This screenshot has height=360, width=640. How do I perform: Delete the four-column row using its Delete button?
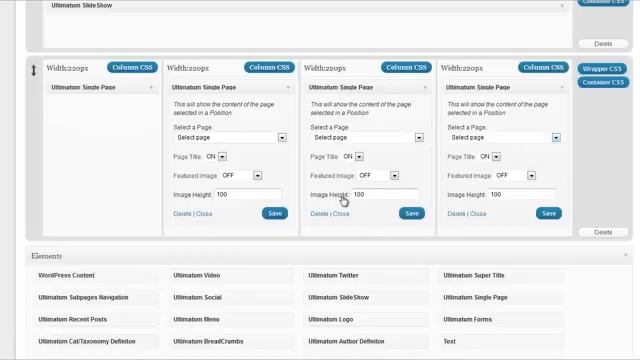[603, 232]
